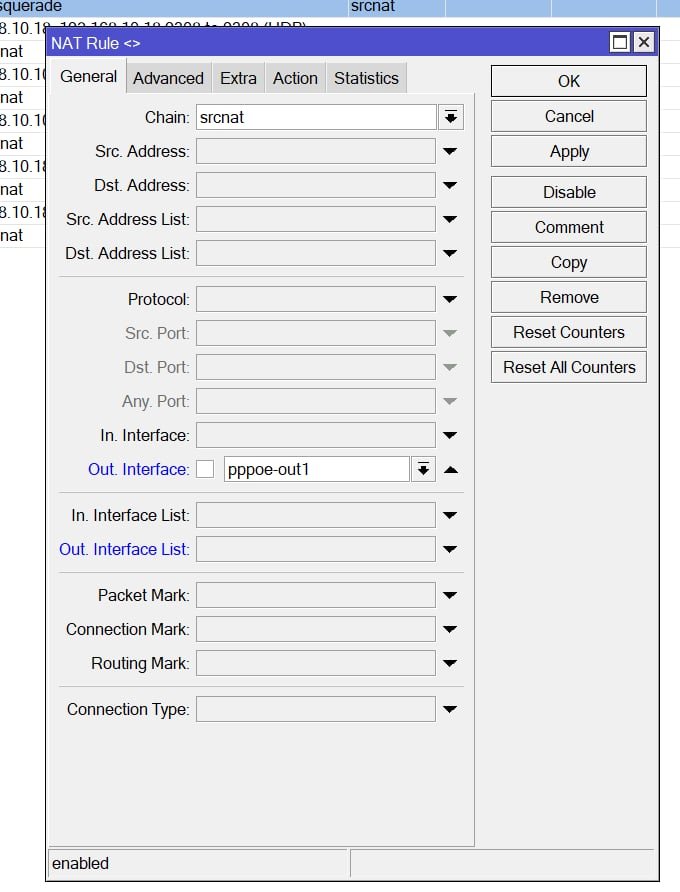
Task: Click the Apply button
Action: (x=569, y=151)
